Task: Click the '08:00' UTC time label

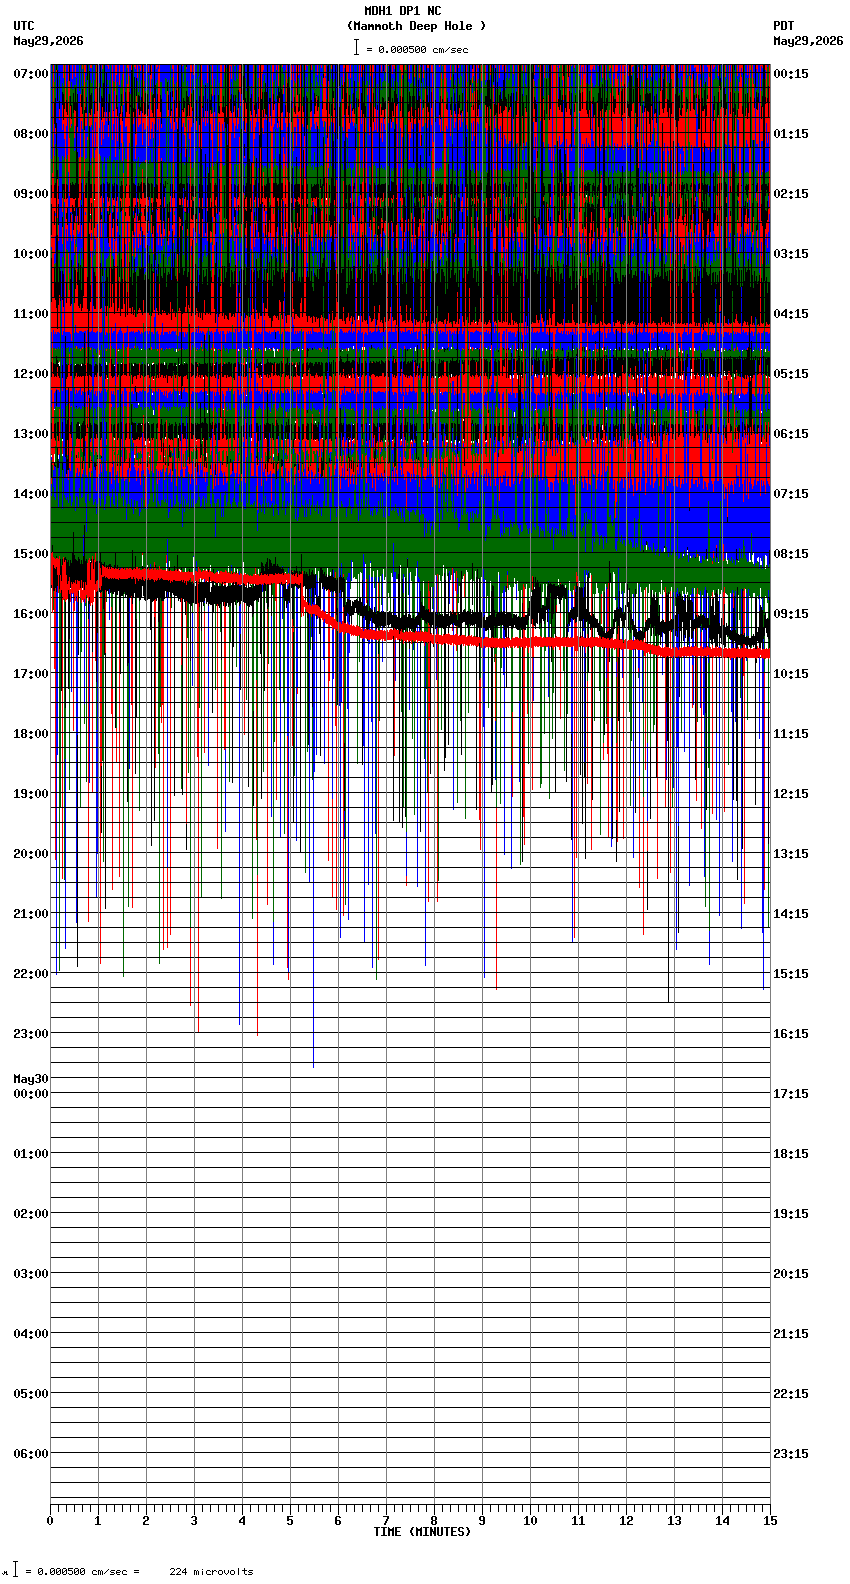Action: tap(31, 134)
